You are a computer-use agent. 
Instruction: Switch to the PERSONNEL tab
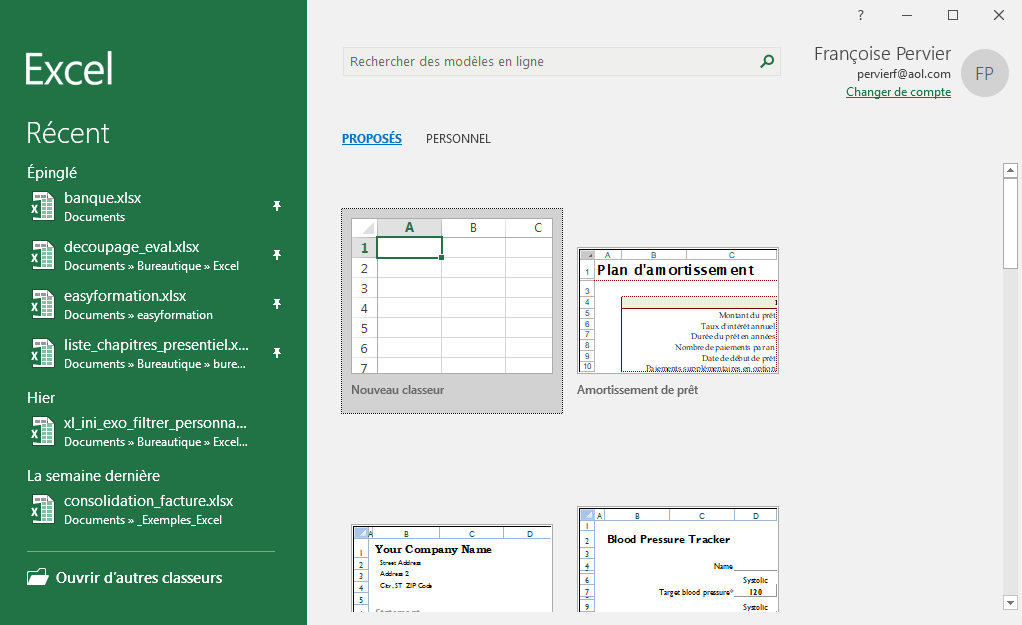pos(458,139)
